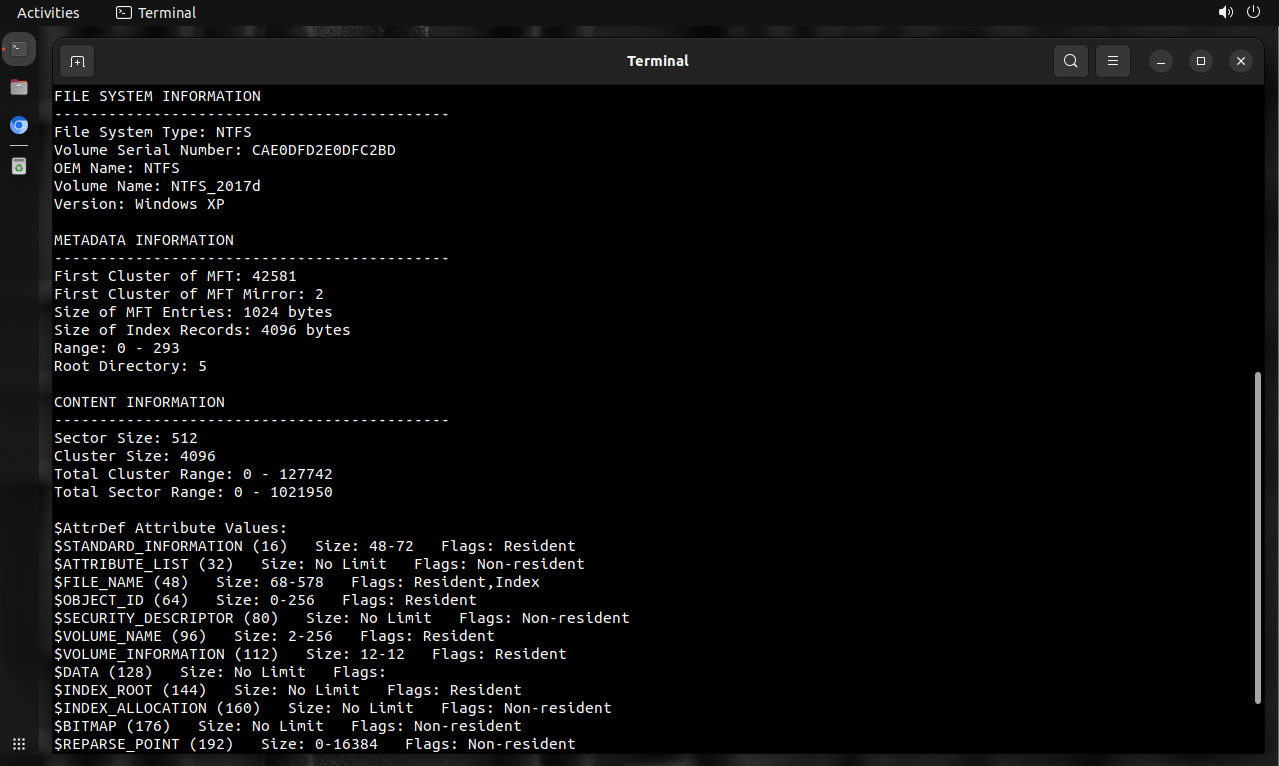
Task: Click the search icon in Terminal header
Action: [1070, 61]
